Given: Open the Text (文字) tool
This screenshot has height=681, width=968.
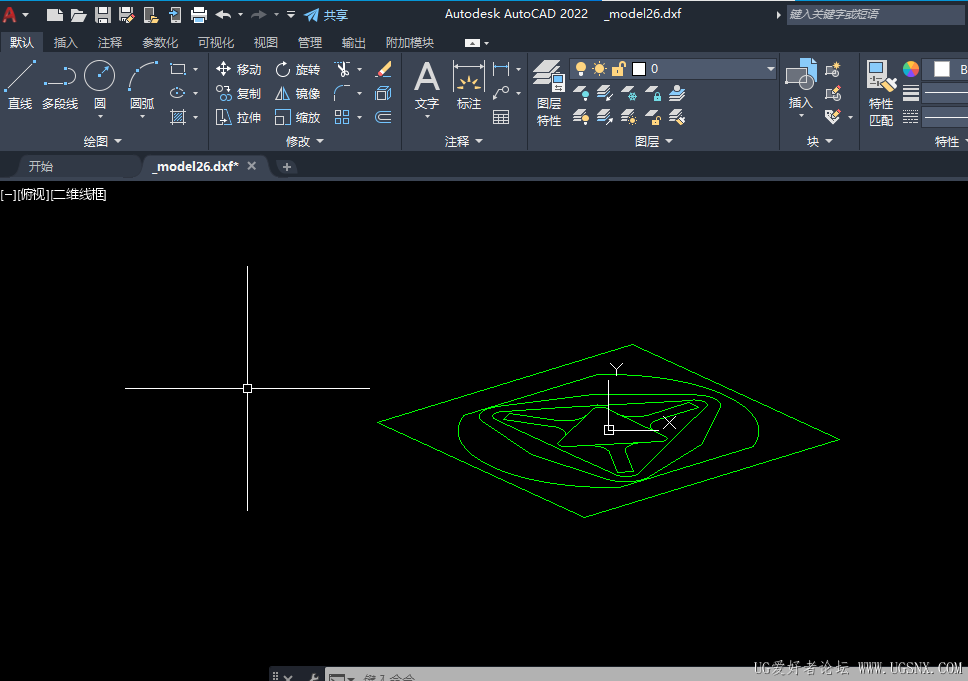Looking at the screenshot, I should [x=427, y=85].
